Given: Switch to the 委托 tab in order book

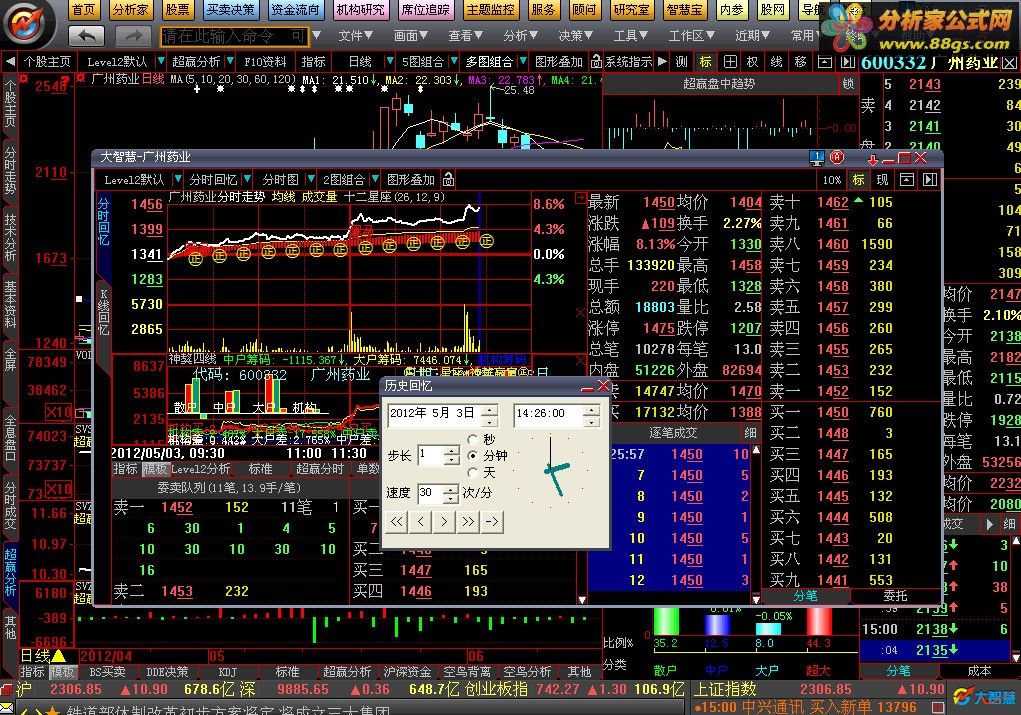Looking at the screenshot, I should coord(895,595).
